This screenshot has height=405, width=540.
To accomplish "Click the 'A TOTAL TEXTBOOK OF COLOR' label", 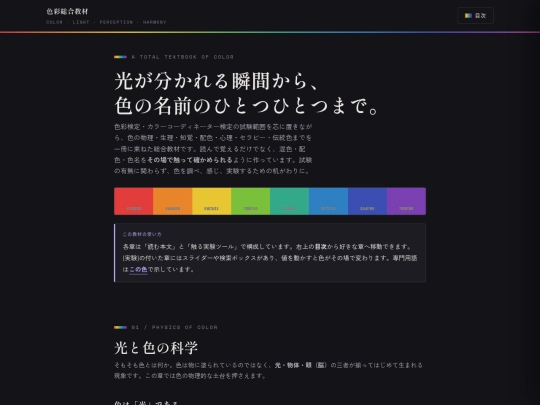I will [x=183, y=57].
